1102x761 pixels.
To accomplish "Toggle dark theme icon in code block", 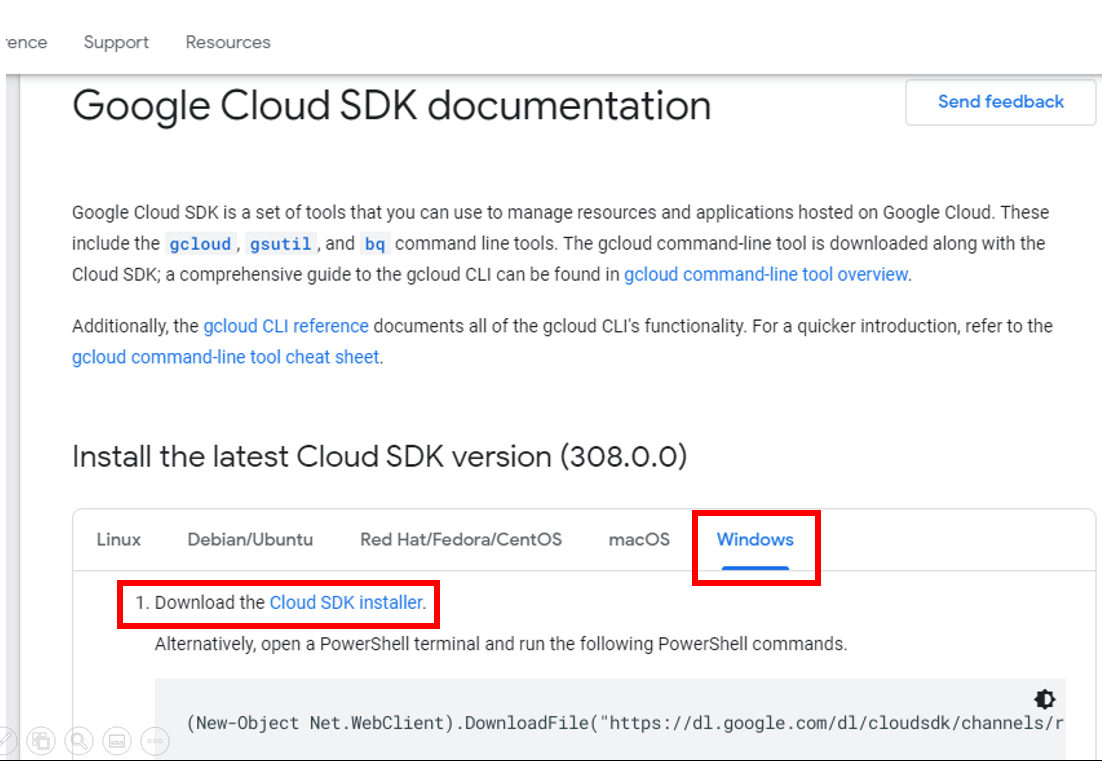I will tap(1044, 699).
